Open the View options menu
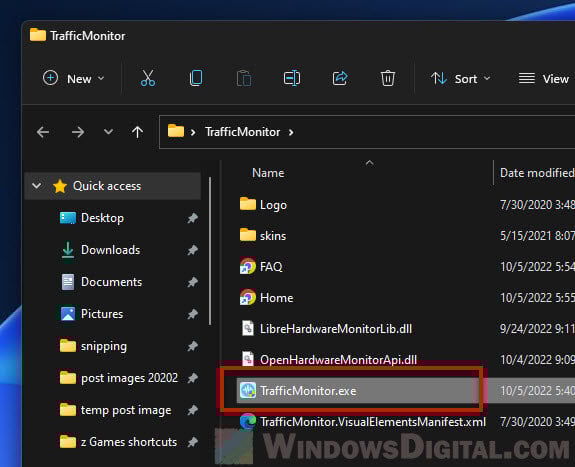 coord(544,79)
